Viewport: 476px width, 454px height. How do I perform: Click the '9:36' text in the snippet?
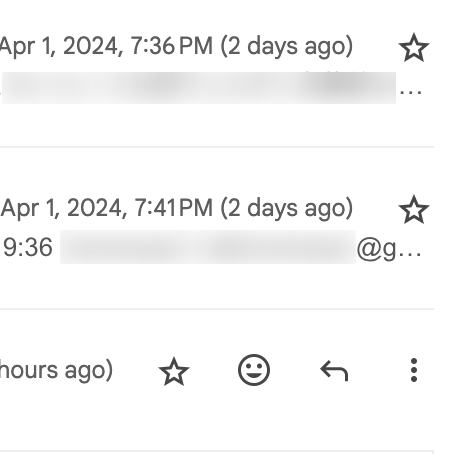[28, 248]
